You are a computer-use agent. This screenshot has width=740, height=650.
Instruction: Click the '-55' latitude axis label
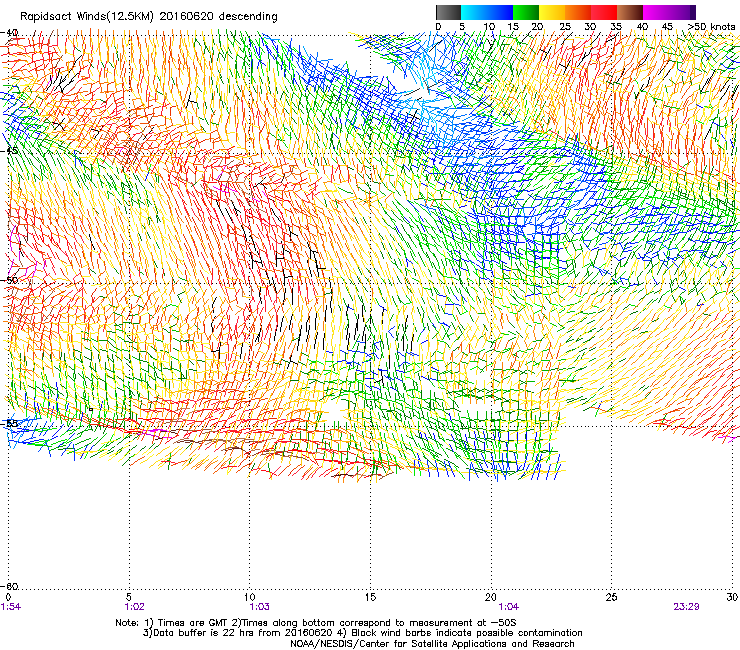pyautogui.click(x=9, y=423)
